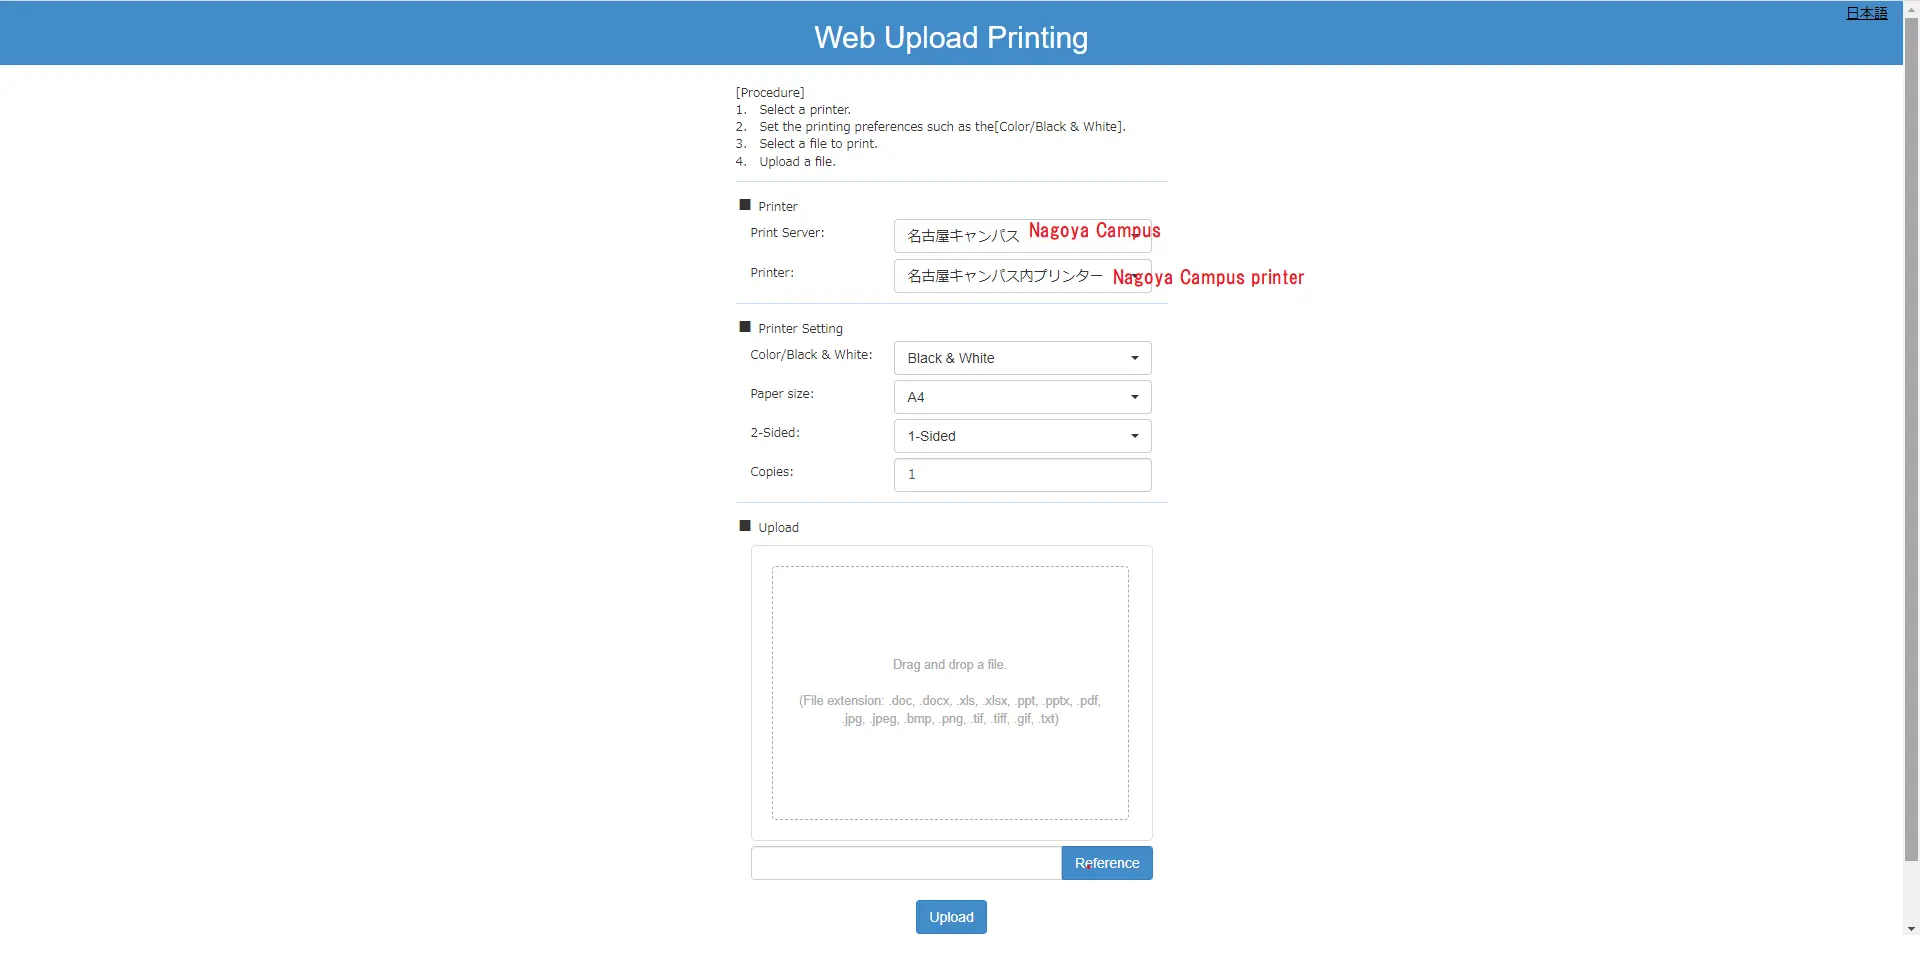The image size is (1920, 964).
Task: Click the square bullet beside Printer heading
Action: [744, 205]
